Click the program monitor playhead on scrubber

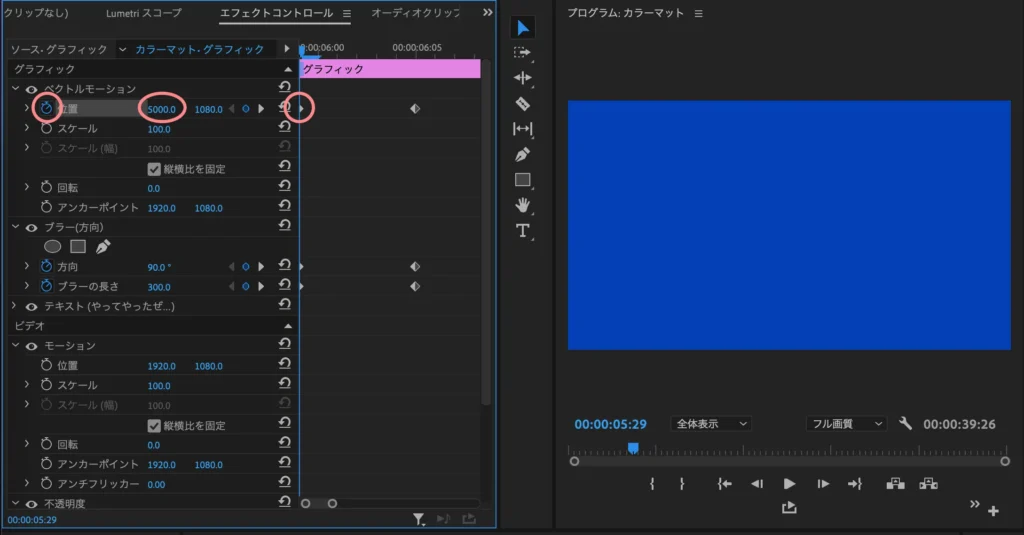tap(633, 448)
